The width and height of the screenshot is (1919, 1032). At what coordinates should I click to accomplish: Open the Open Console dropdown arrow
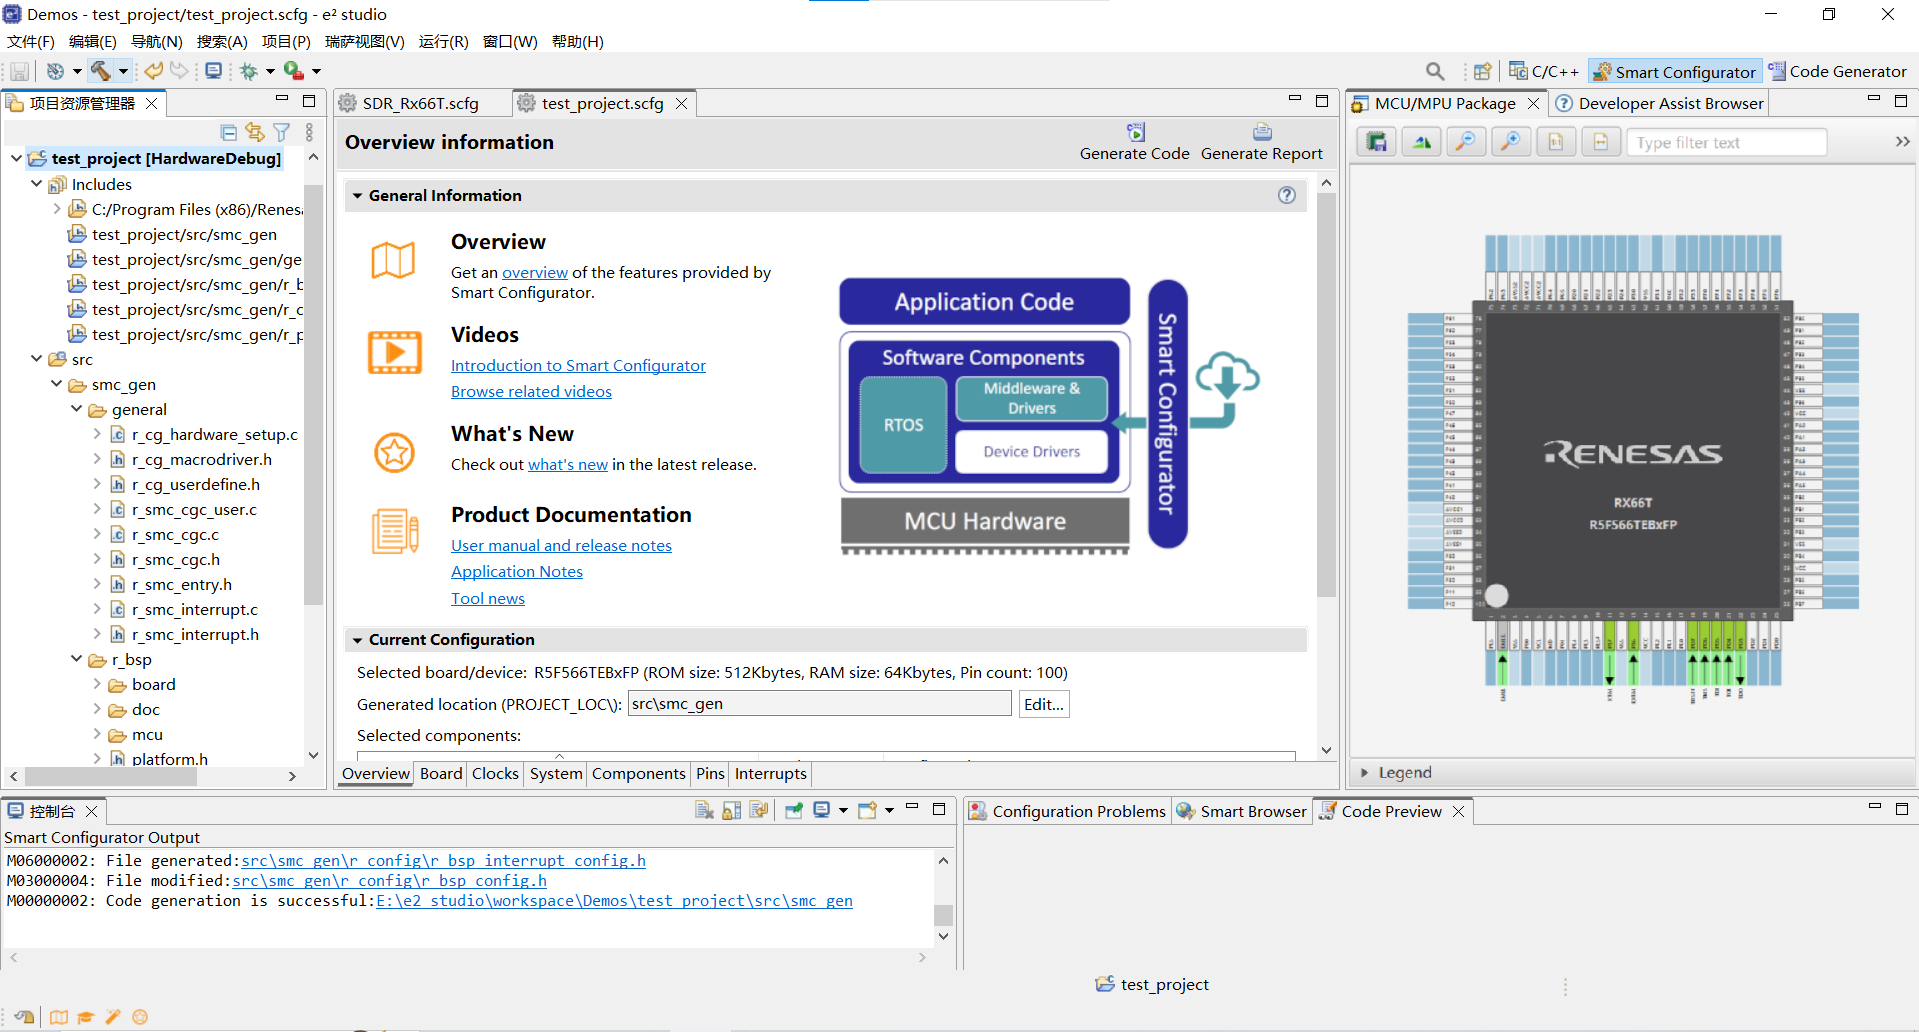pos(889,810)
